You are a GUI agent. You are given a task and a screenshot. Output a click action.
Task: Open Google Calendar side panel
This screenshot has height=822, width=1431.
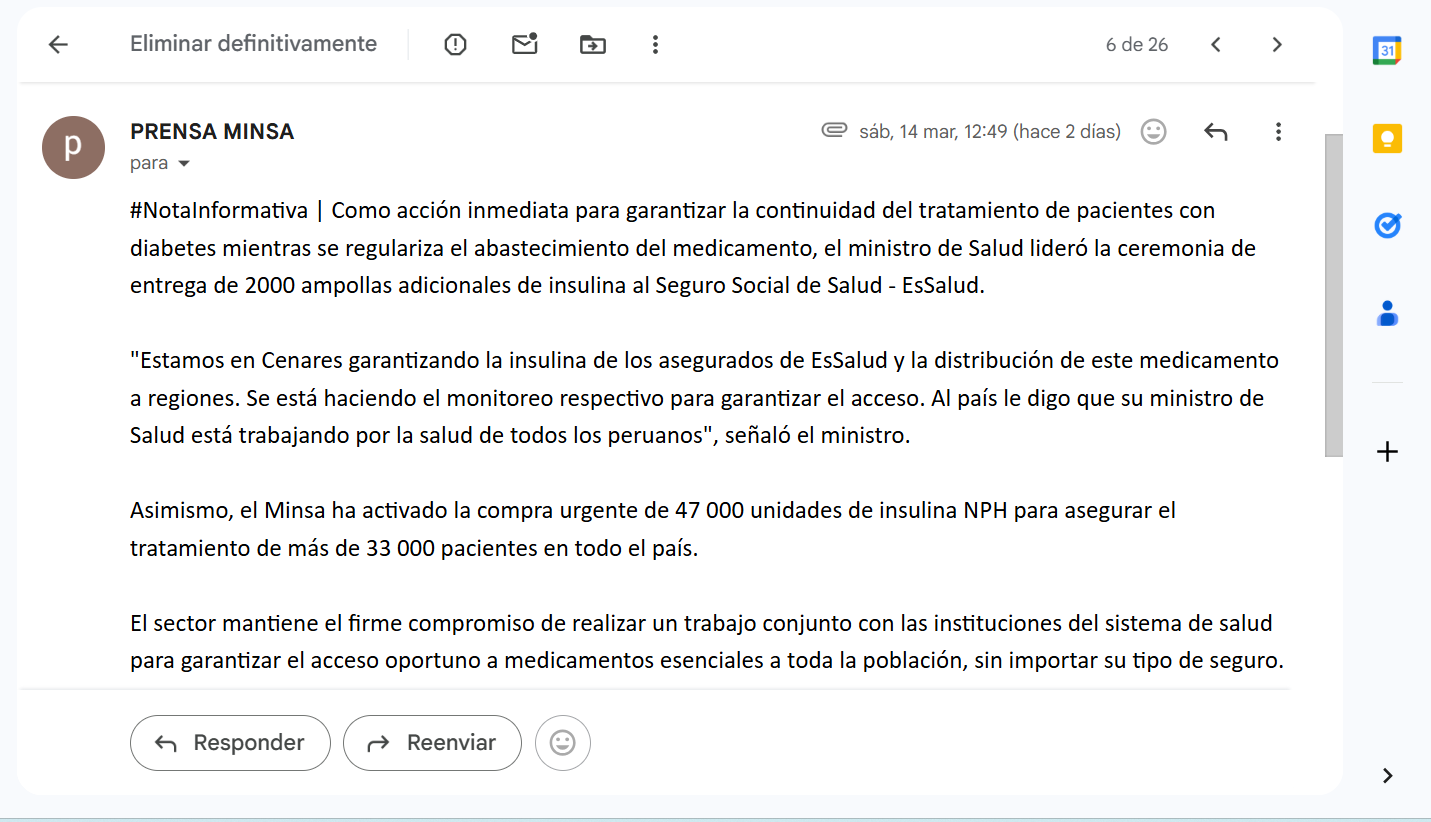pyautogui.click(x=1386, y=51)
